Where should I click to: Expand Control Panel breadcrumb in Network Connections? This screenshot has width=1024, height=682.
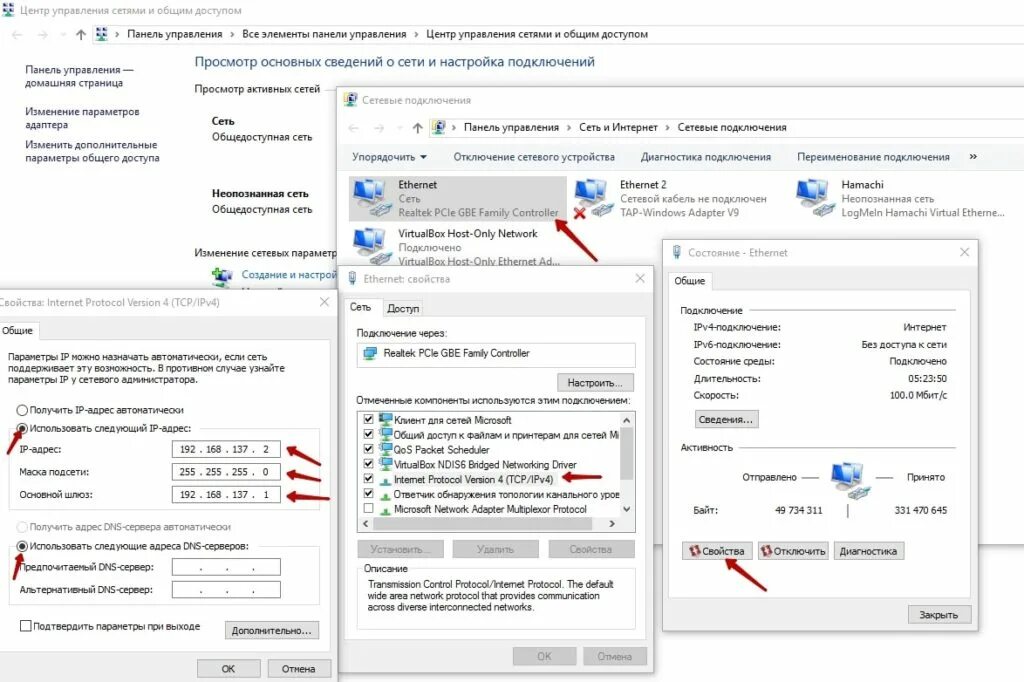pyautogui.click(x=569, y=127)
